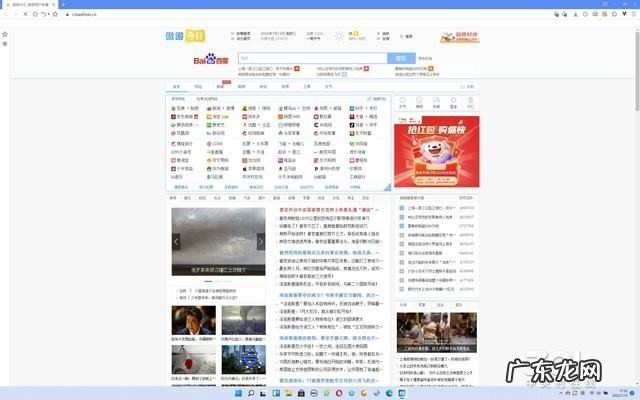Open the 百度地图 site link
This screenshot has height=400, width=640.
click(x=322, y=144)
